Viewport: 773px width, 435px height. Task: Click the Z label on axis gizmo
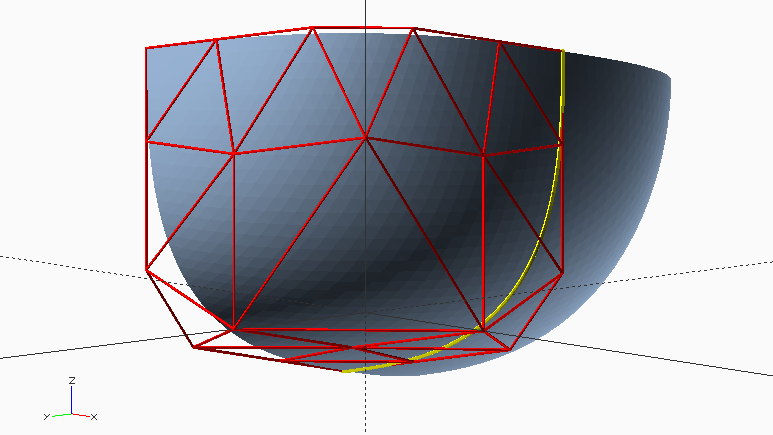(72, 381)
